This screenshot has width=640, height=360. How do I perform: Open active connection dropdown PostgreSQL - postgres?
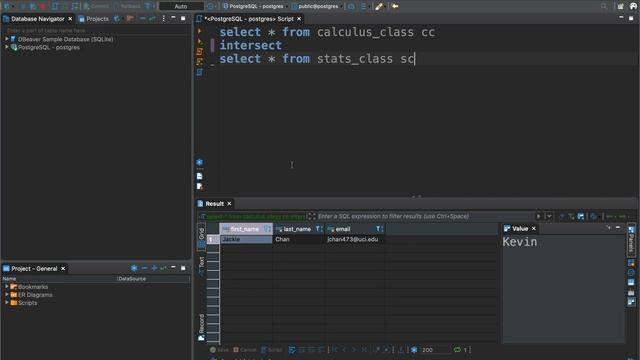(255, 6)
